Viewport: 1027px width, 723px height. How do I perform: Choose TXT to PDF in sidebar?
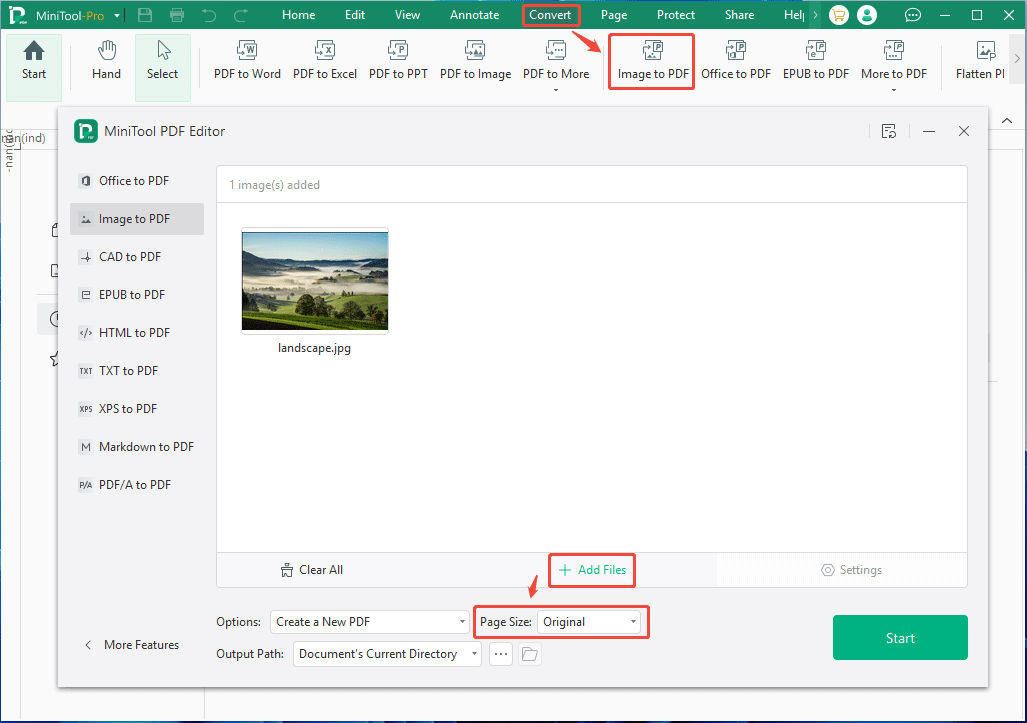(x=137, y=371)
